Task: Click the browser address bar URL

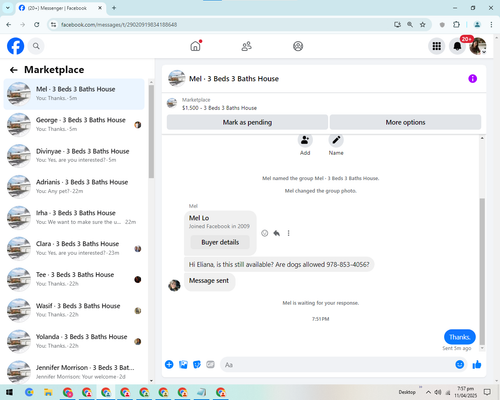Action: (x=119, y=25)
